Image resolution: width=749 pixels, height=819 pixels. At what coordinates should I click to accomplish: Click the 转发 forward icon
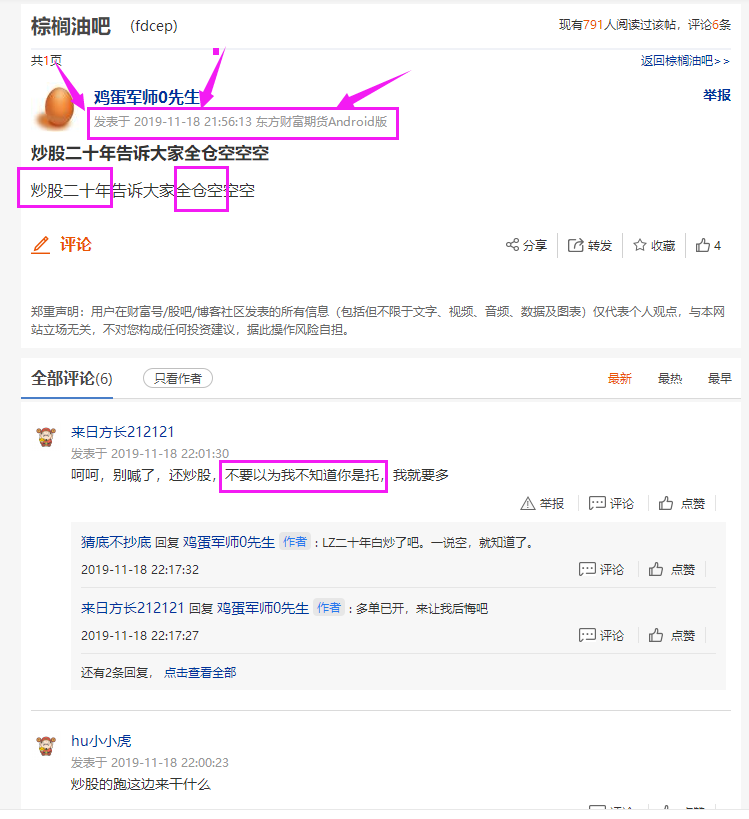tap(576, 245)
